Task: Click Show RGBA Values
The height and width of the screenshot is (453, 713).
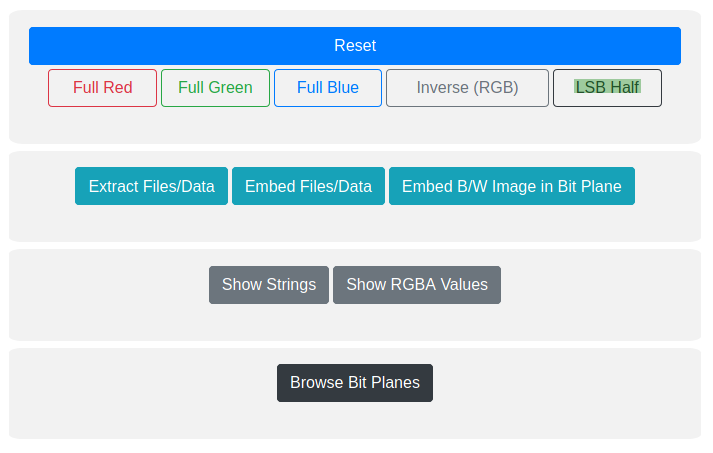Action: [416, 285]
